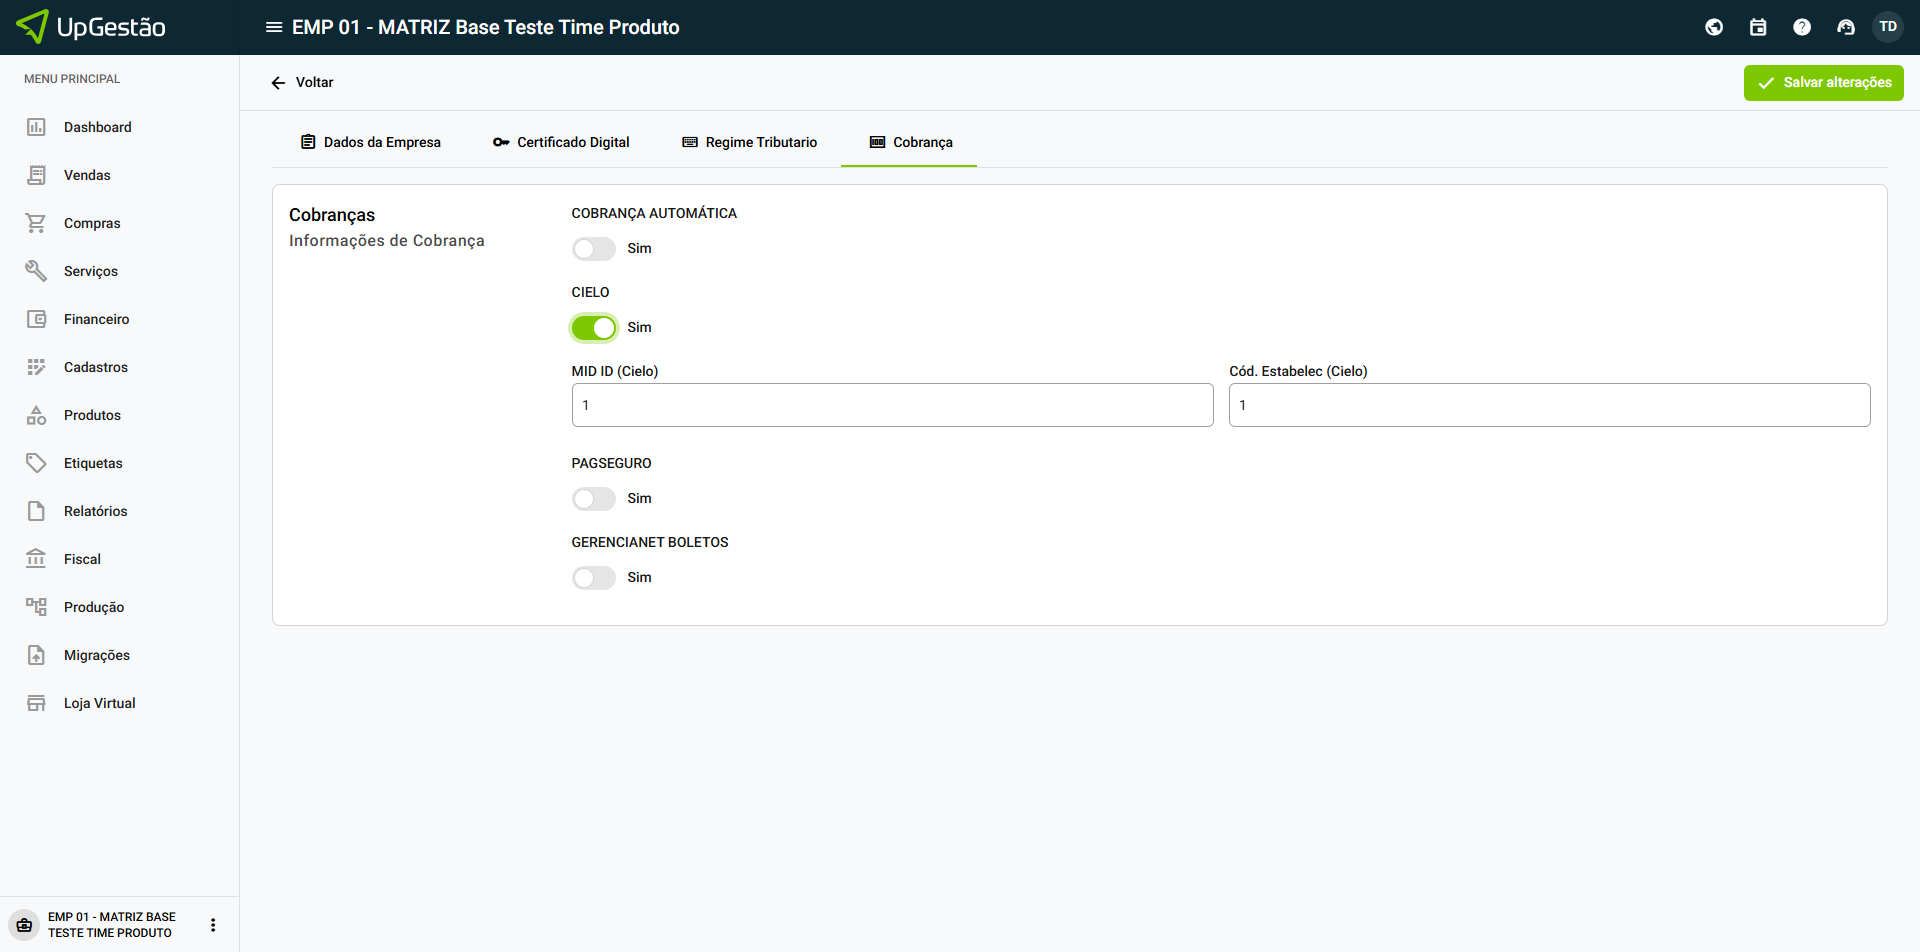Viewport: 1920px width, 952px height.
Task: Click the TD user avatar
Action: (x=1888, y=27)
